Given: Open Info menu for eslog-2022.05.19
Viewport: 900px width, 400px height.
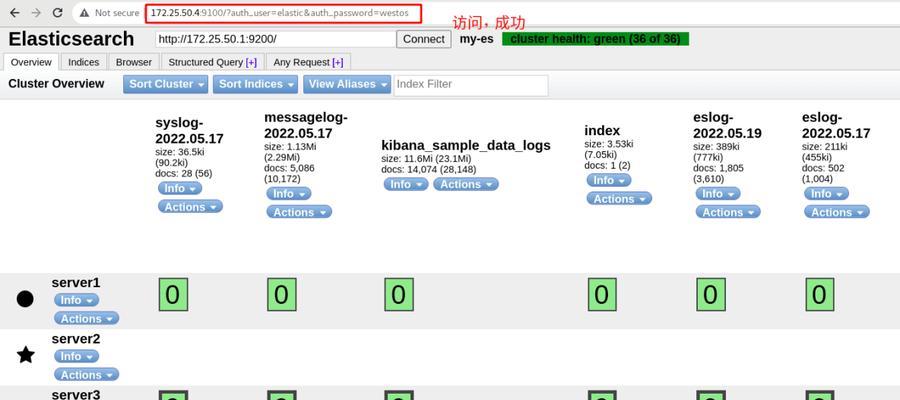Looking at the screenshot, I should (718, 194).
